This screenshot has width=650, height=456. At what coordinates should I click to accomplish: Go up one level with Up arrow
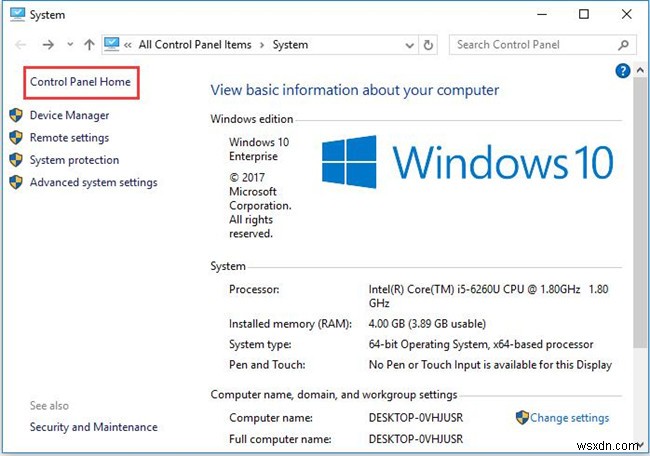pos(89,45)
